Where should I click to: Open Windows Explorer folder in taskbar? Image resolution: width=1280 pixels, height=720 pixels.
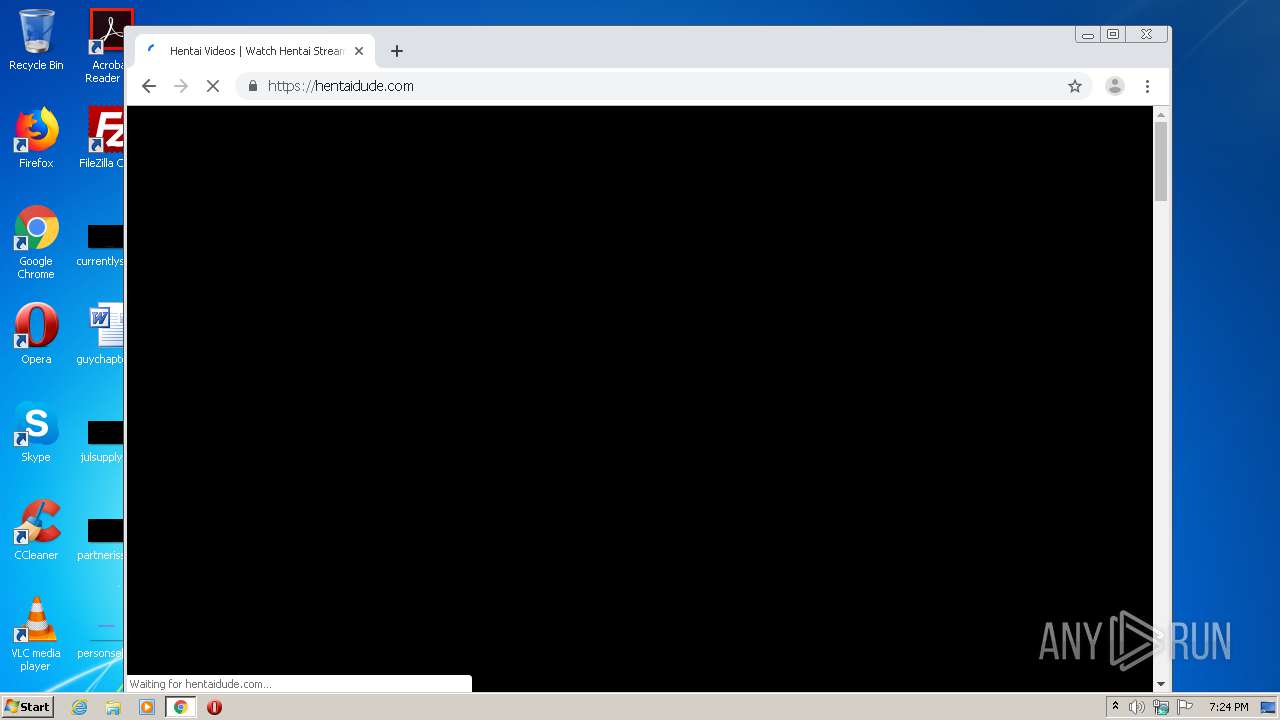tap(113, 707)
